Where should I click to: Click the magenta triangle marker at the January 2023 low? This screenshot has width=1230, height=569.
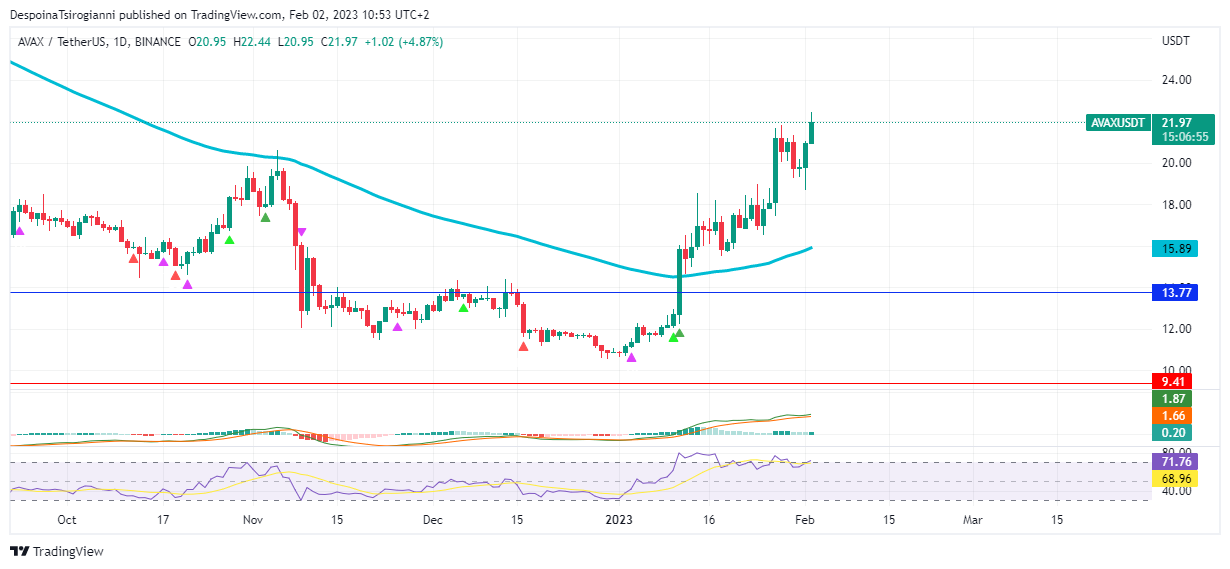[x=631, y=357]
